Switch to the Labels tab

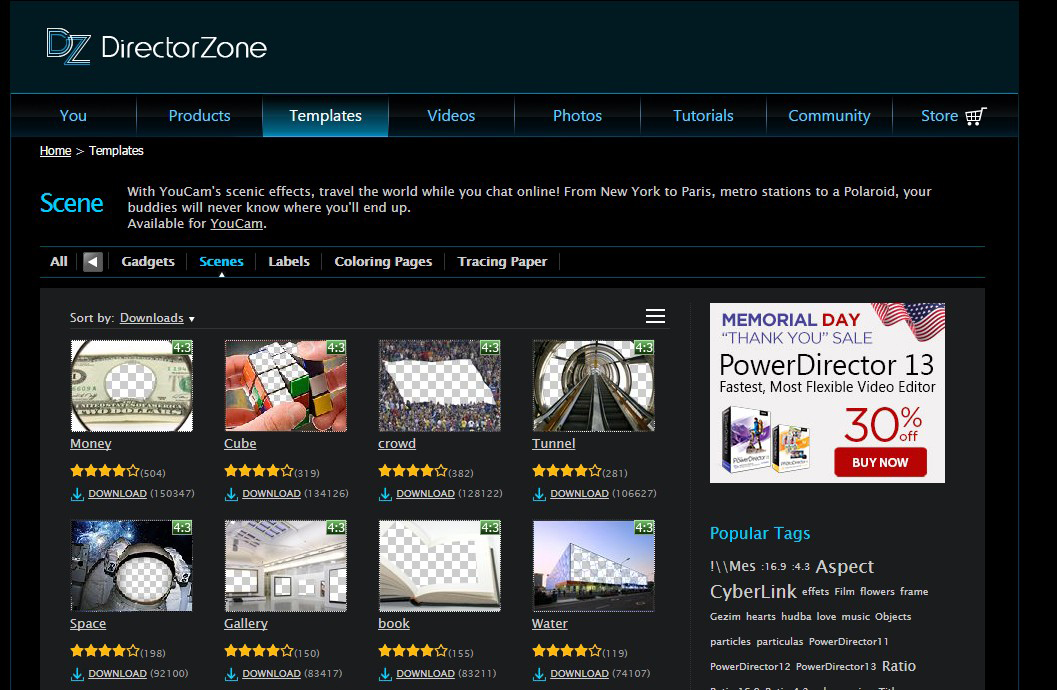click(x=288, y=261)
